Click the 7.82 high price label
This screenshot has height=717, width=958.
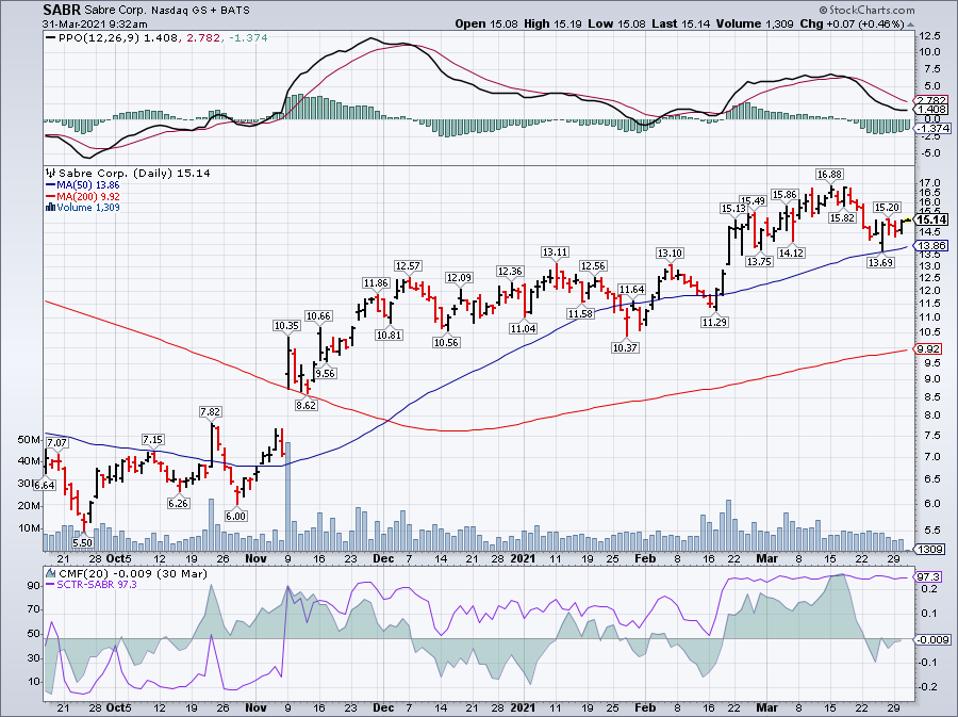click(x=210, y=412)
